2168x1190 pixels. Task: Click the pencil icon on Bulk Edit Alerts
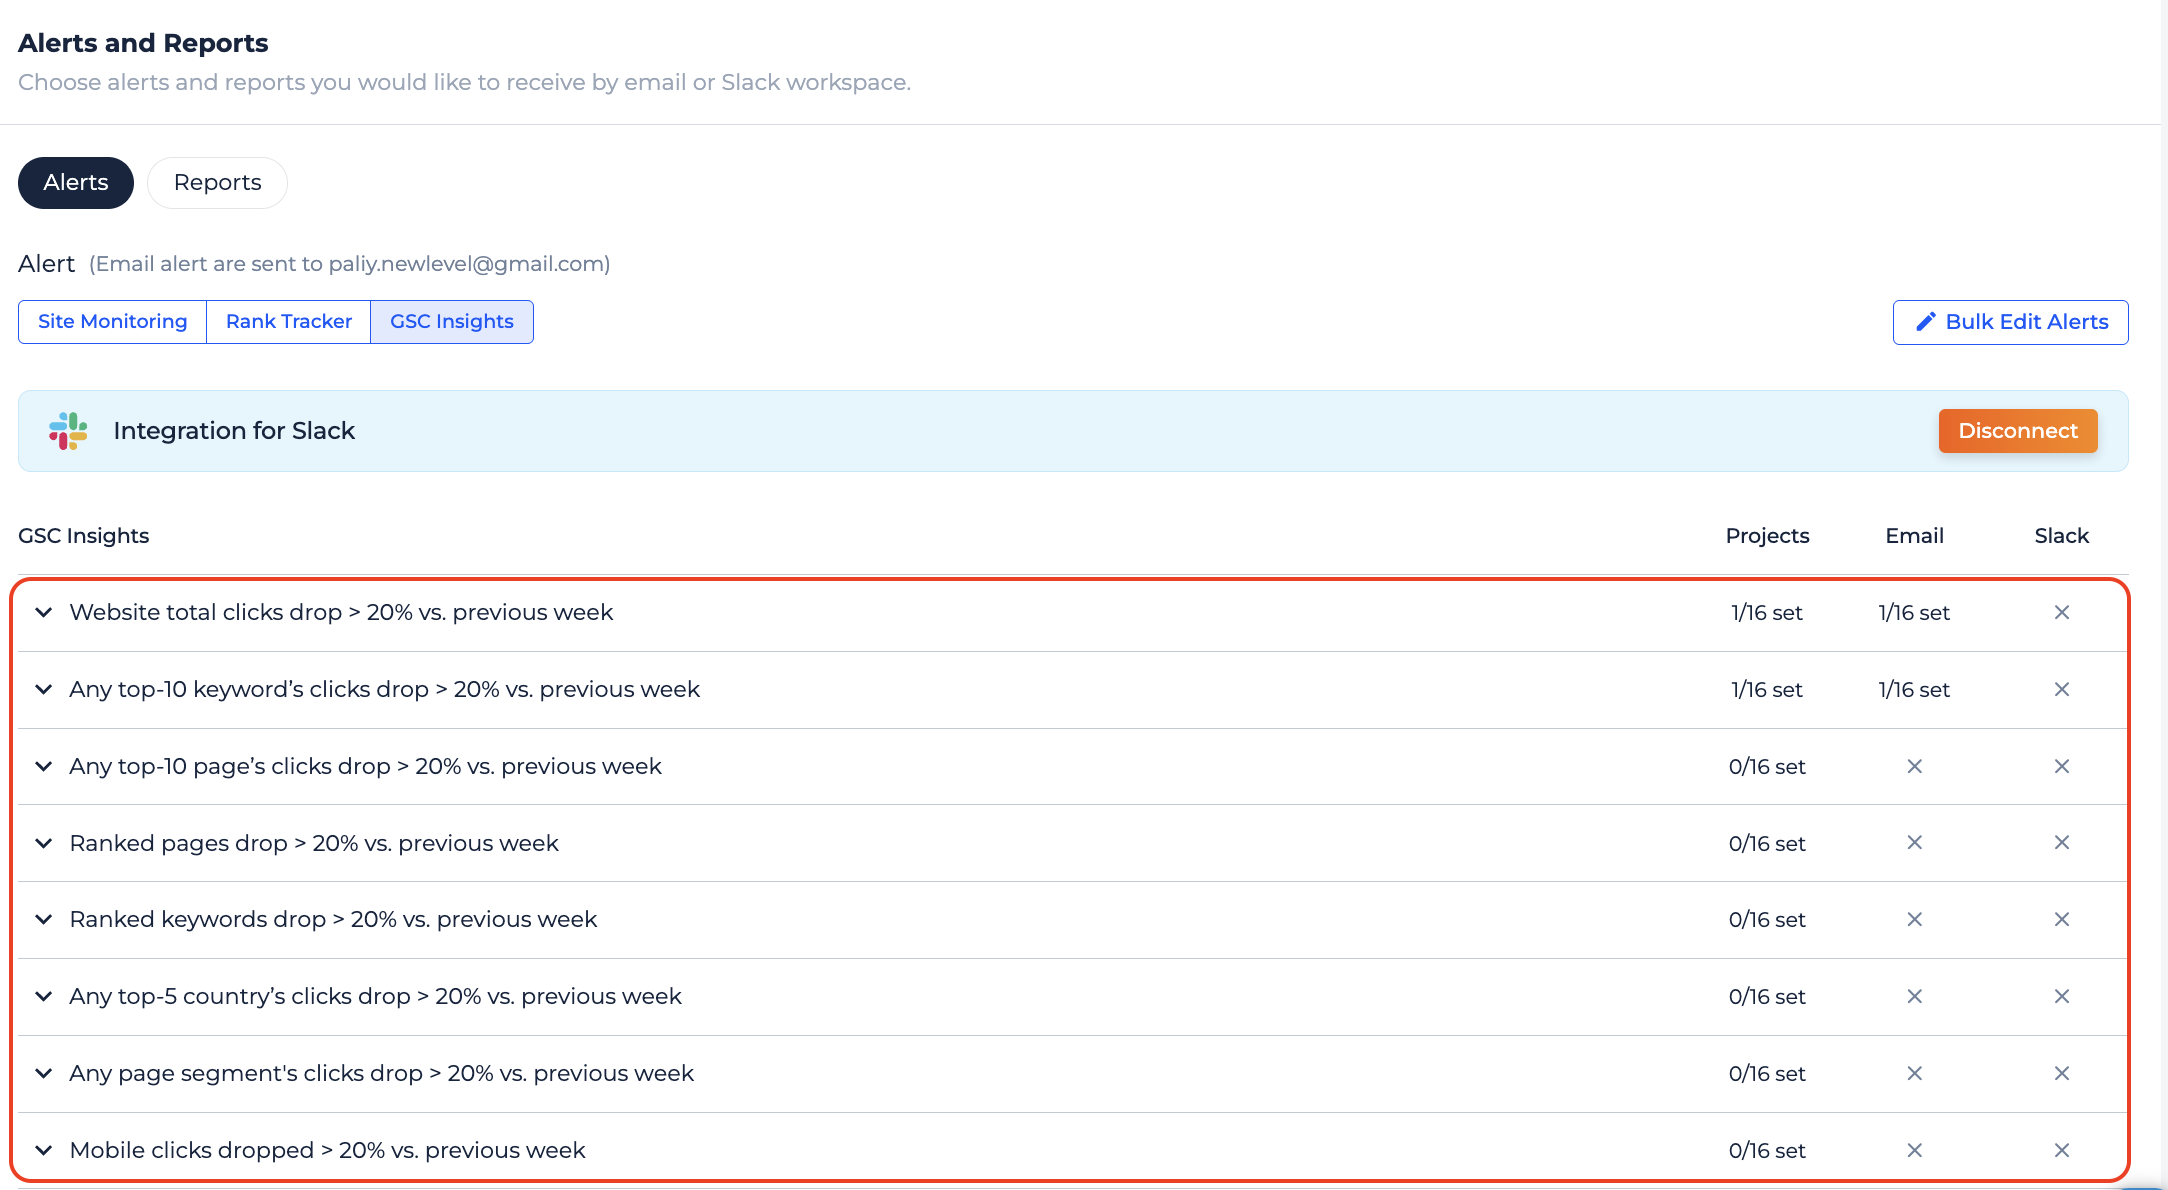1925,322
